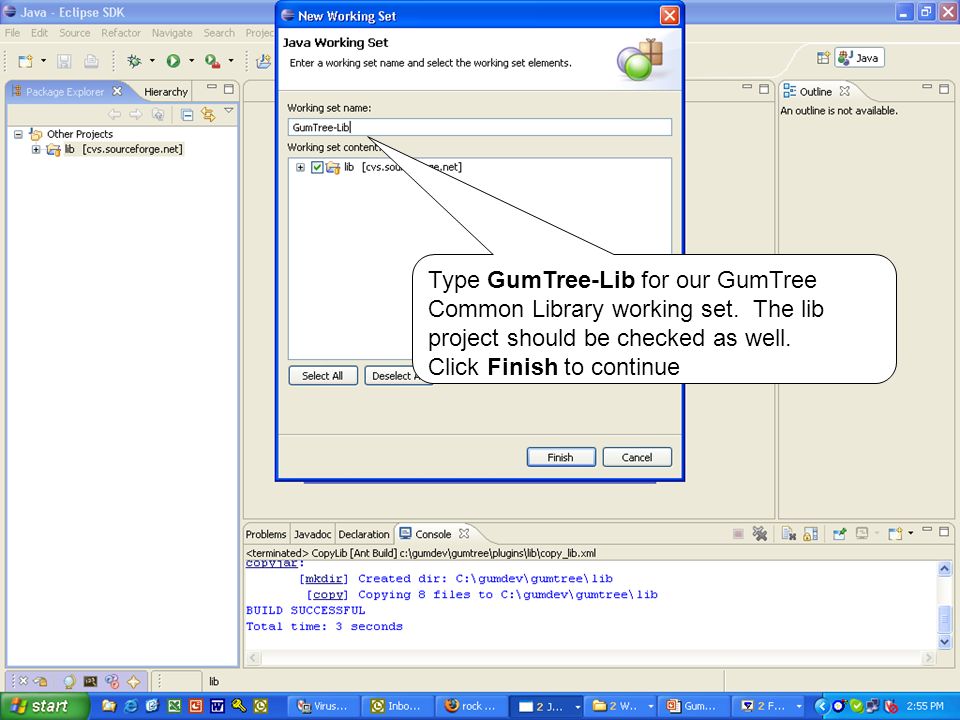The width and height of the screenshot is (960, 720).
Task: Close the Outline view tab X
Action: point(845,91)
